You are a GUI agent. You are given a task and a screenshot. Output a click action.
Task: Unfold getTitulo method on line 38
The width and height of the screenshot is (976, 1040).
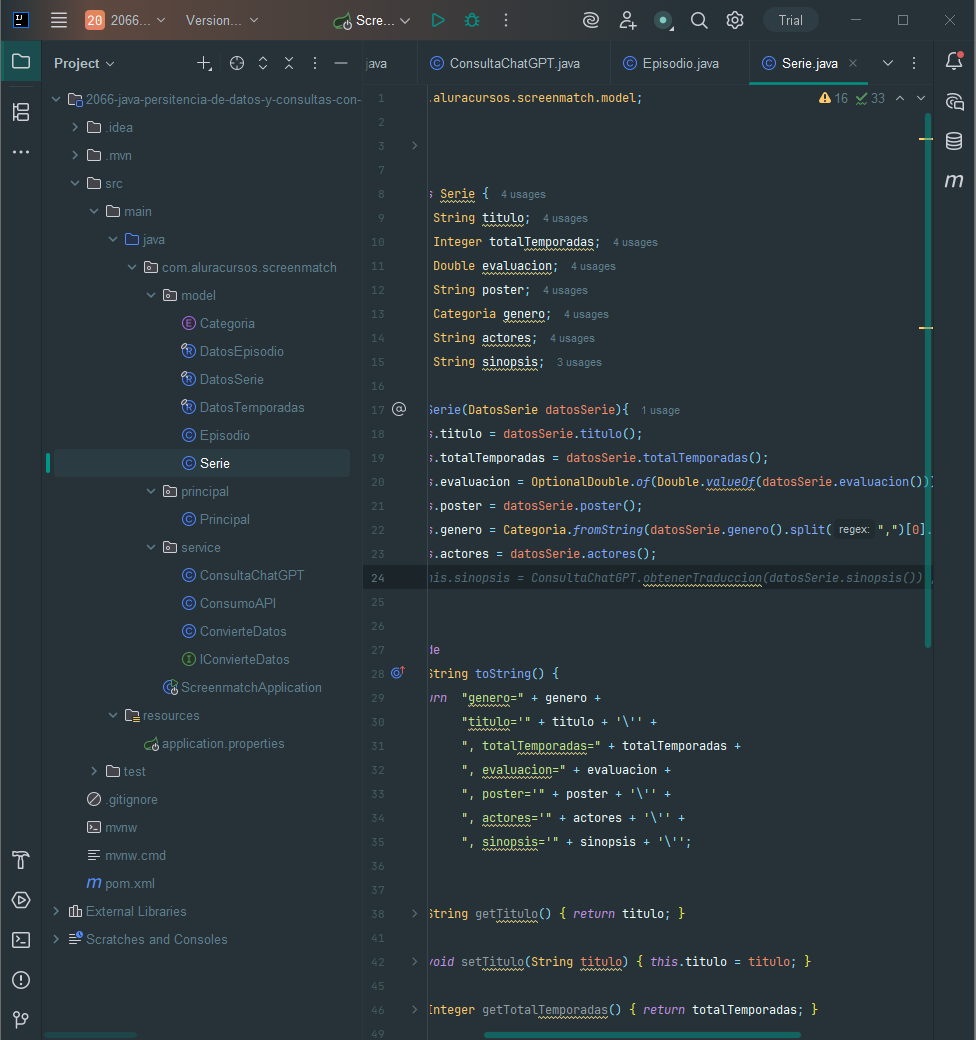click(414, 913)
